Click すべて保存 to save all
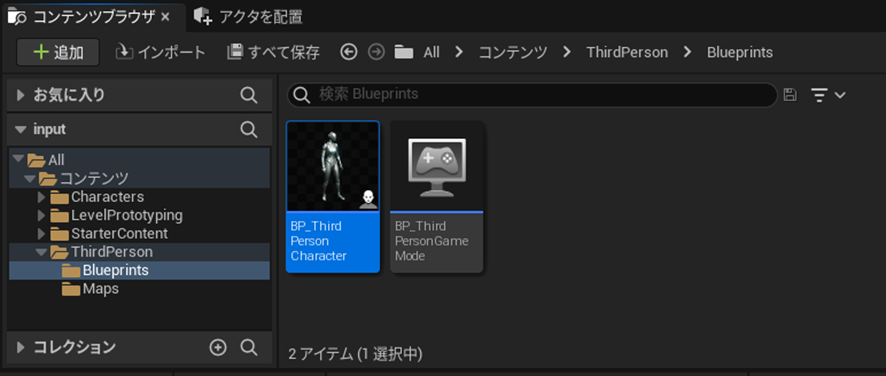Screen dimensions: 886x376 [x=273, y=53]
